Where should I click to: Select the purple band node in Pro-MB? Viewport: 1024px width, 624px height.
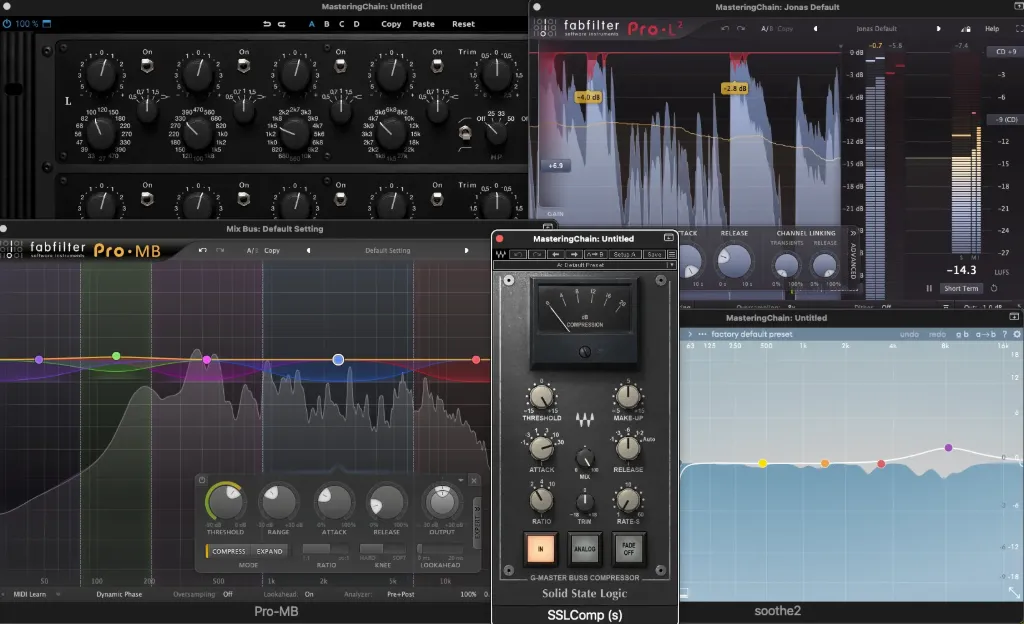(x=39, y=360)
